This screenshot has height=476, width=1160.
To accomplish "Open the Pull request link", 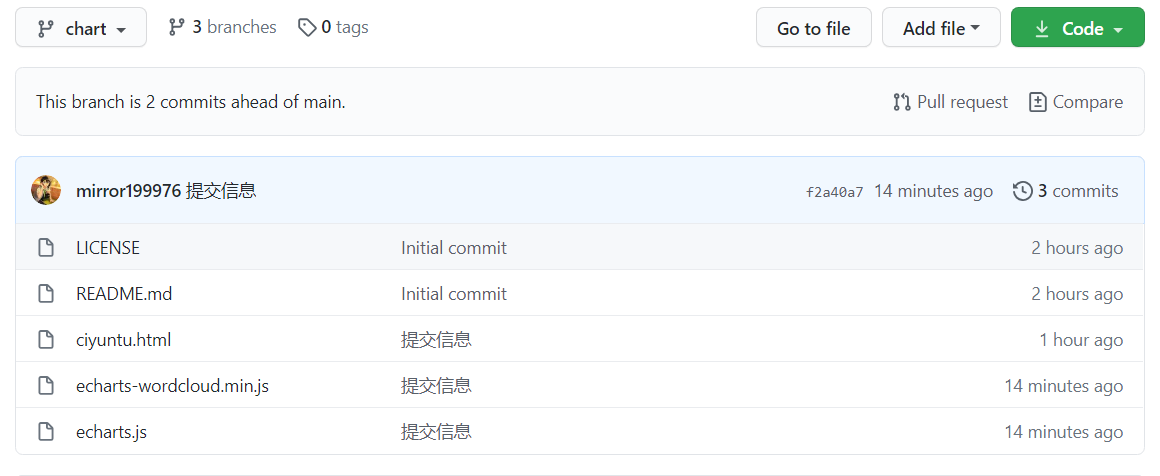I will [x=951, y=102].
